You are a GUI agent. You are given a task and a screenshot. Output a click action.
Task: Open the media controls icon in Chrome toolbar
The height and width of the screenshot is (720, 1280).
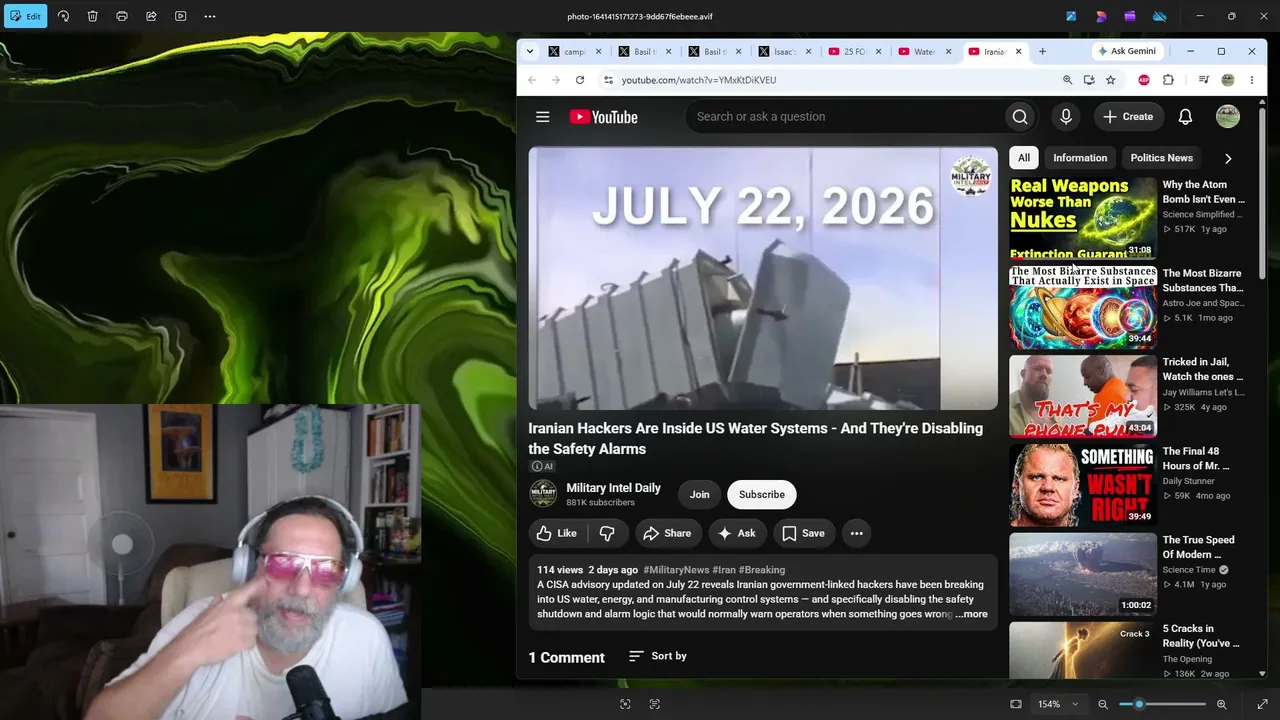(1203, 80)
